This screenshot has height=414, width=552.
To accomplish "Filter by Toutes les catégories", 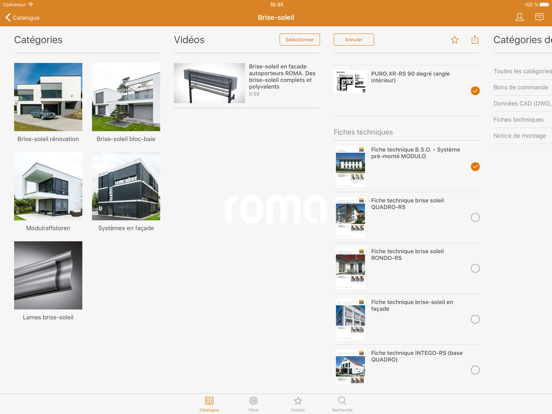I will [522, 71].
